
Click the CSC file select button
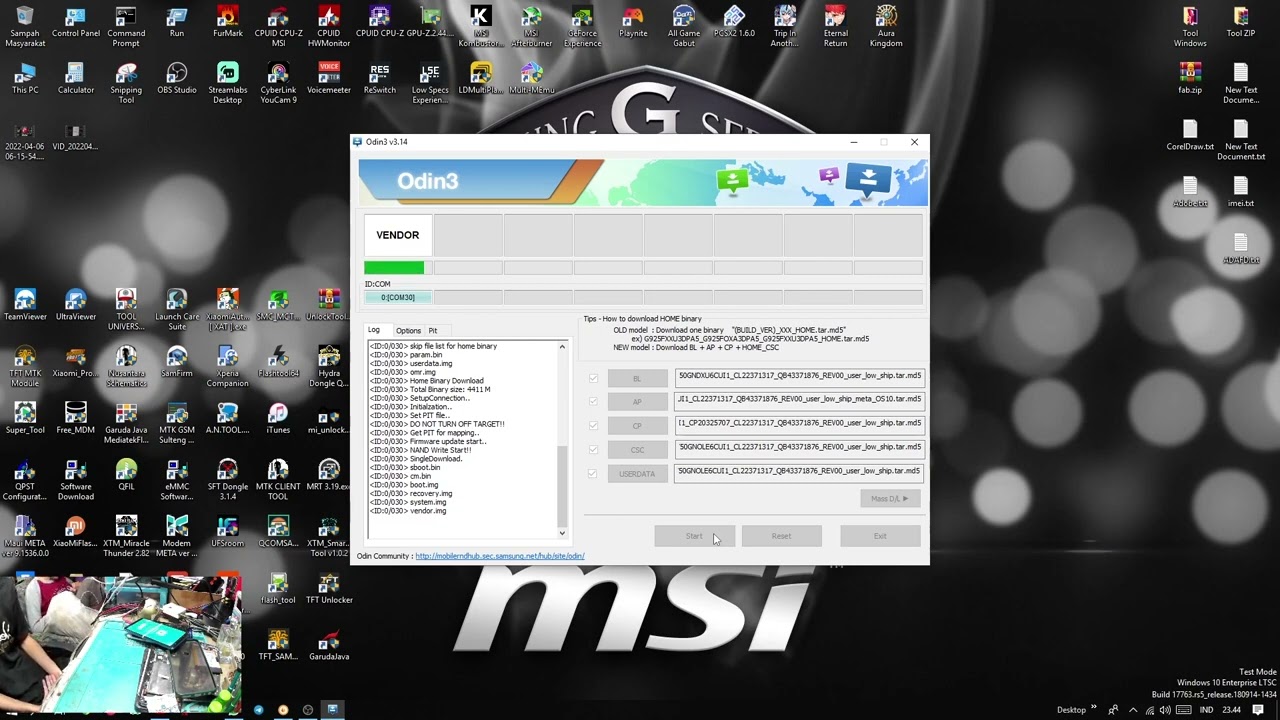[637, 450]
